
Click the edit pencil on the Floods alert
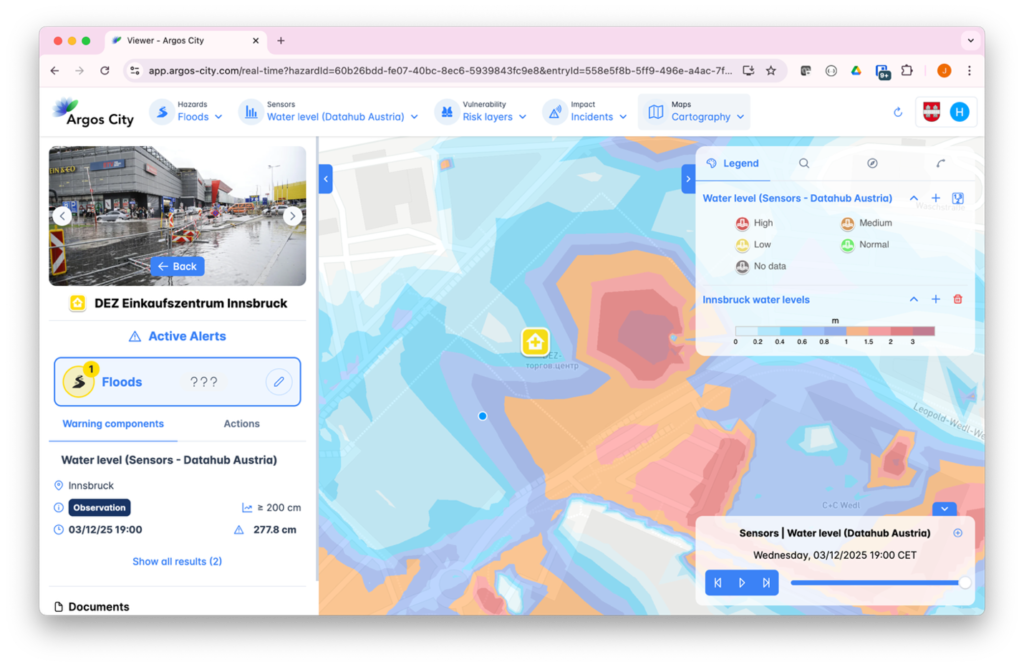[279, 382]
